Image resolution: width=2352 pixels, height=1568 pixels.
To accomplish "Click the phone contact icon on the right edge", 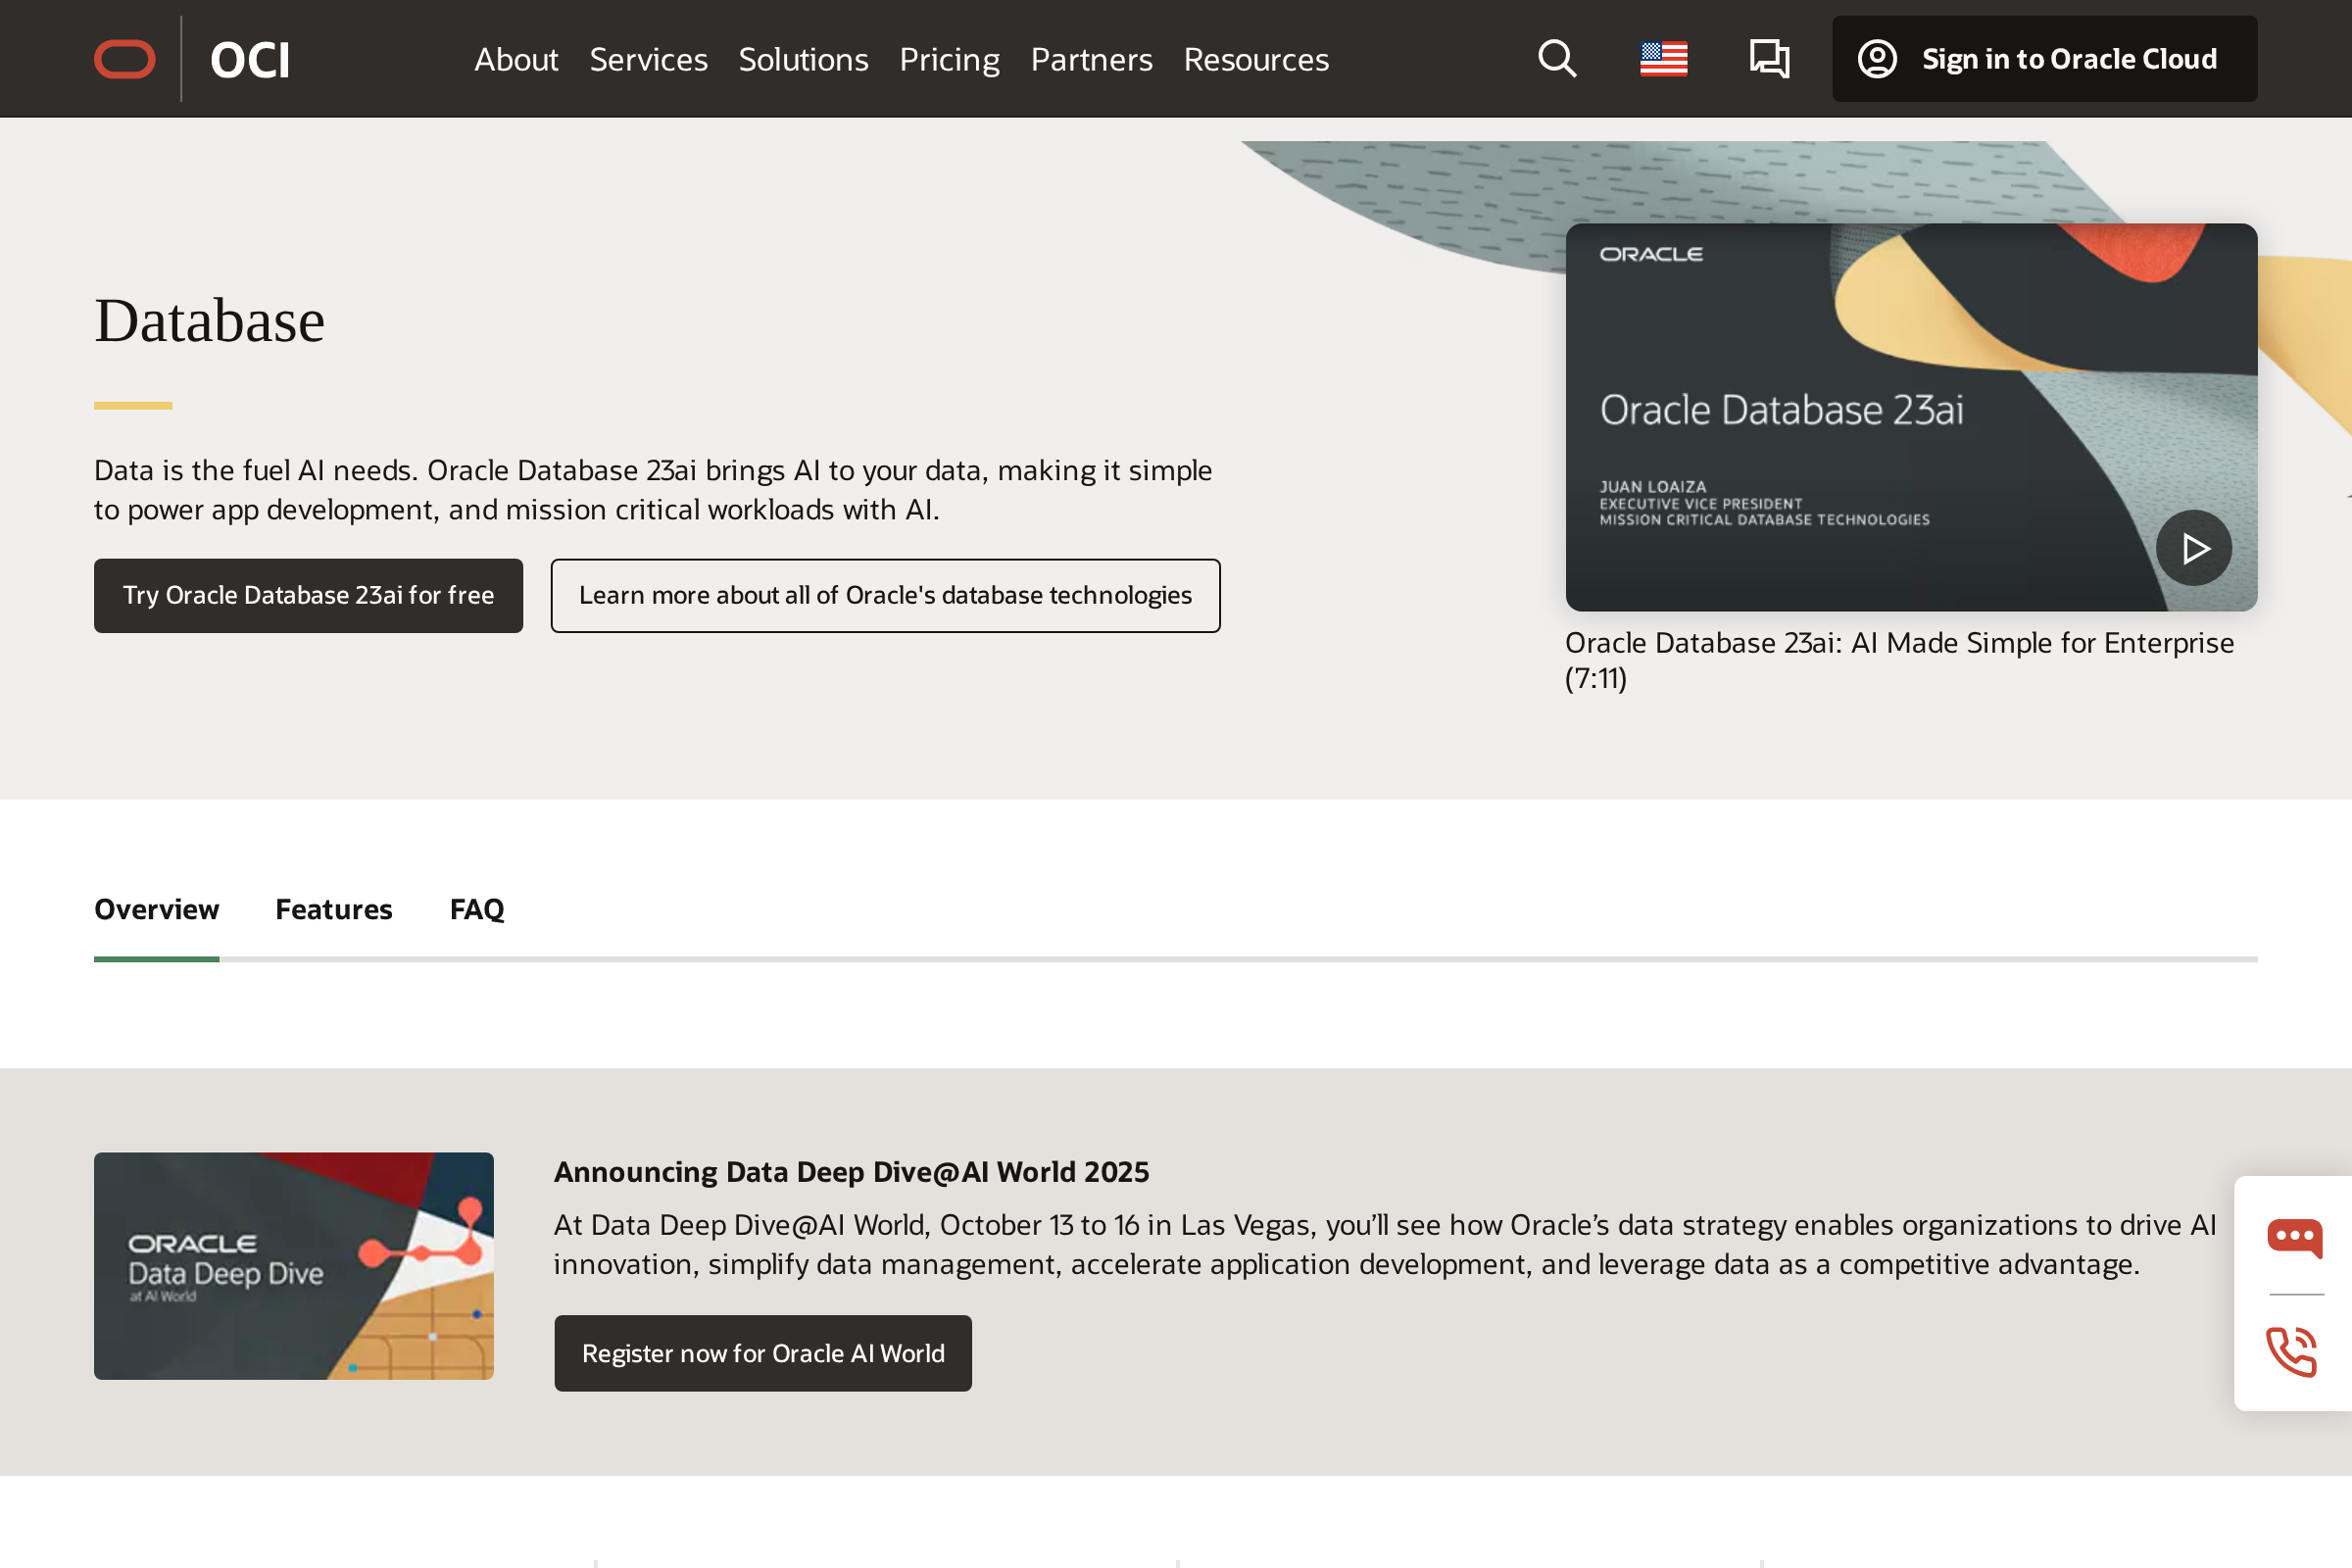I will (x=2294, y=1353).
